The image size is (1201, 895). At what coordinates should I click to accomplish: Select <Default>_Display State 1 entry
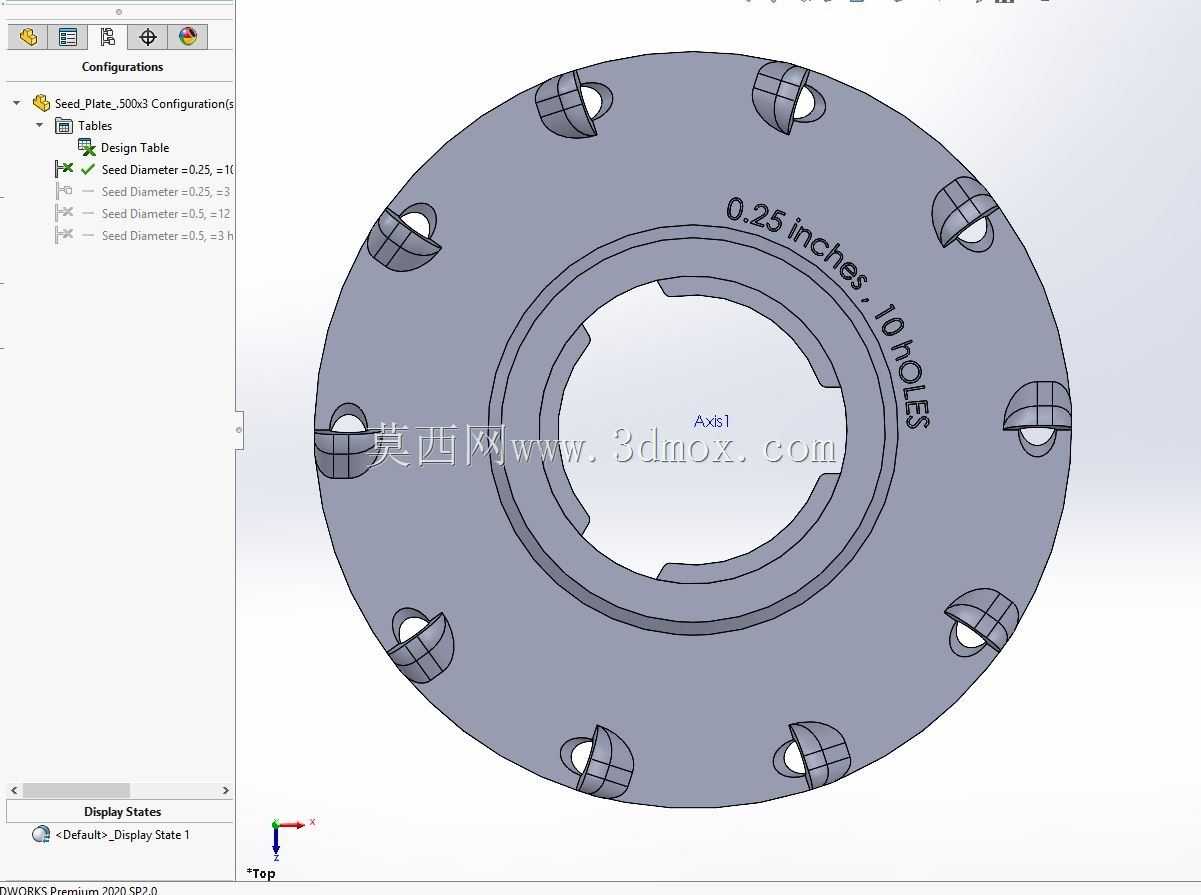pyautogui.click(x=122, y=834)
